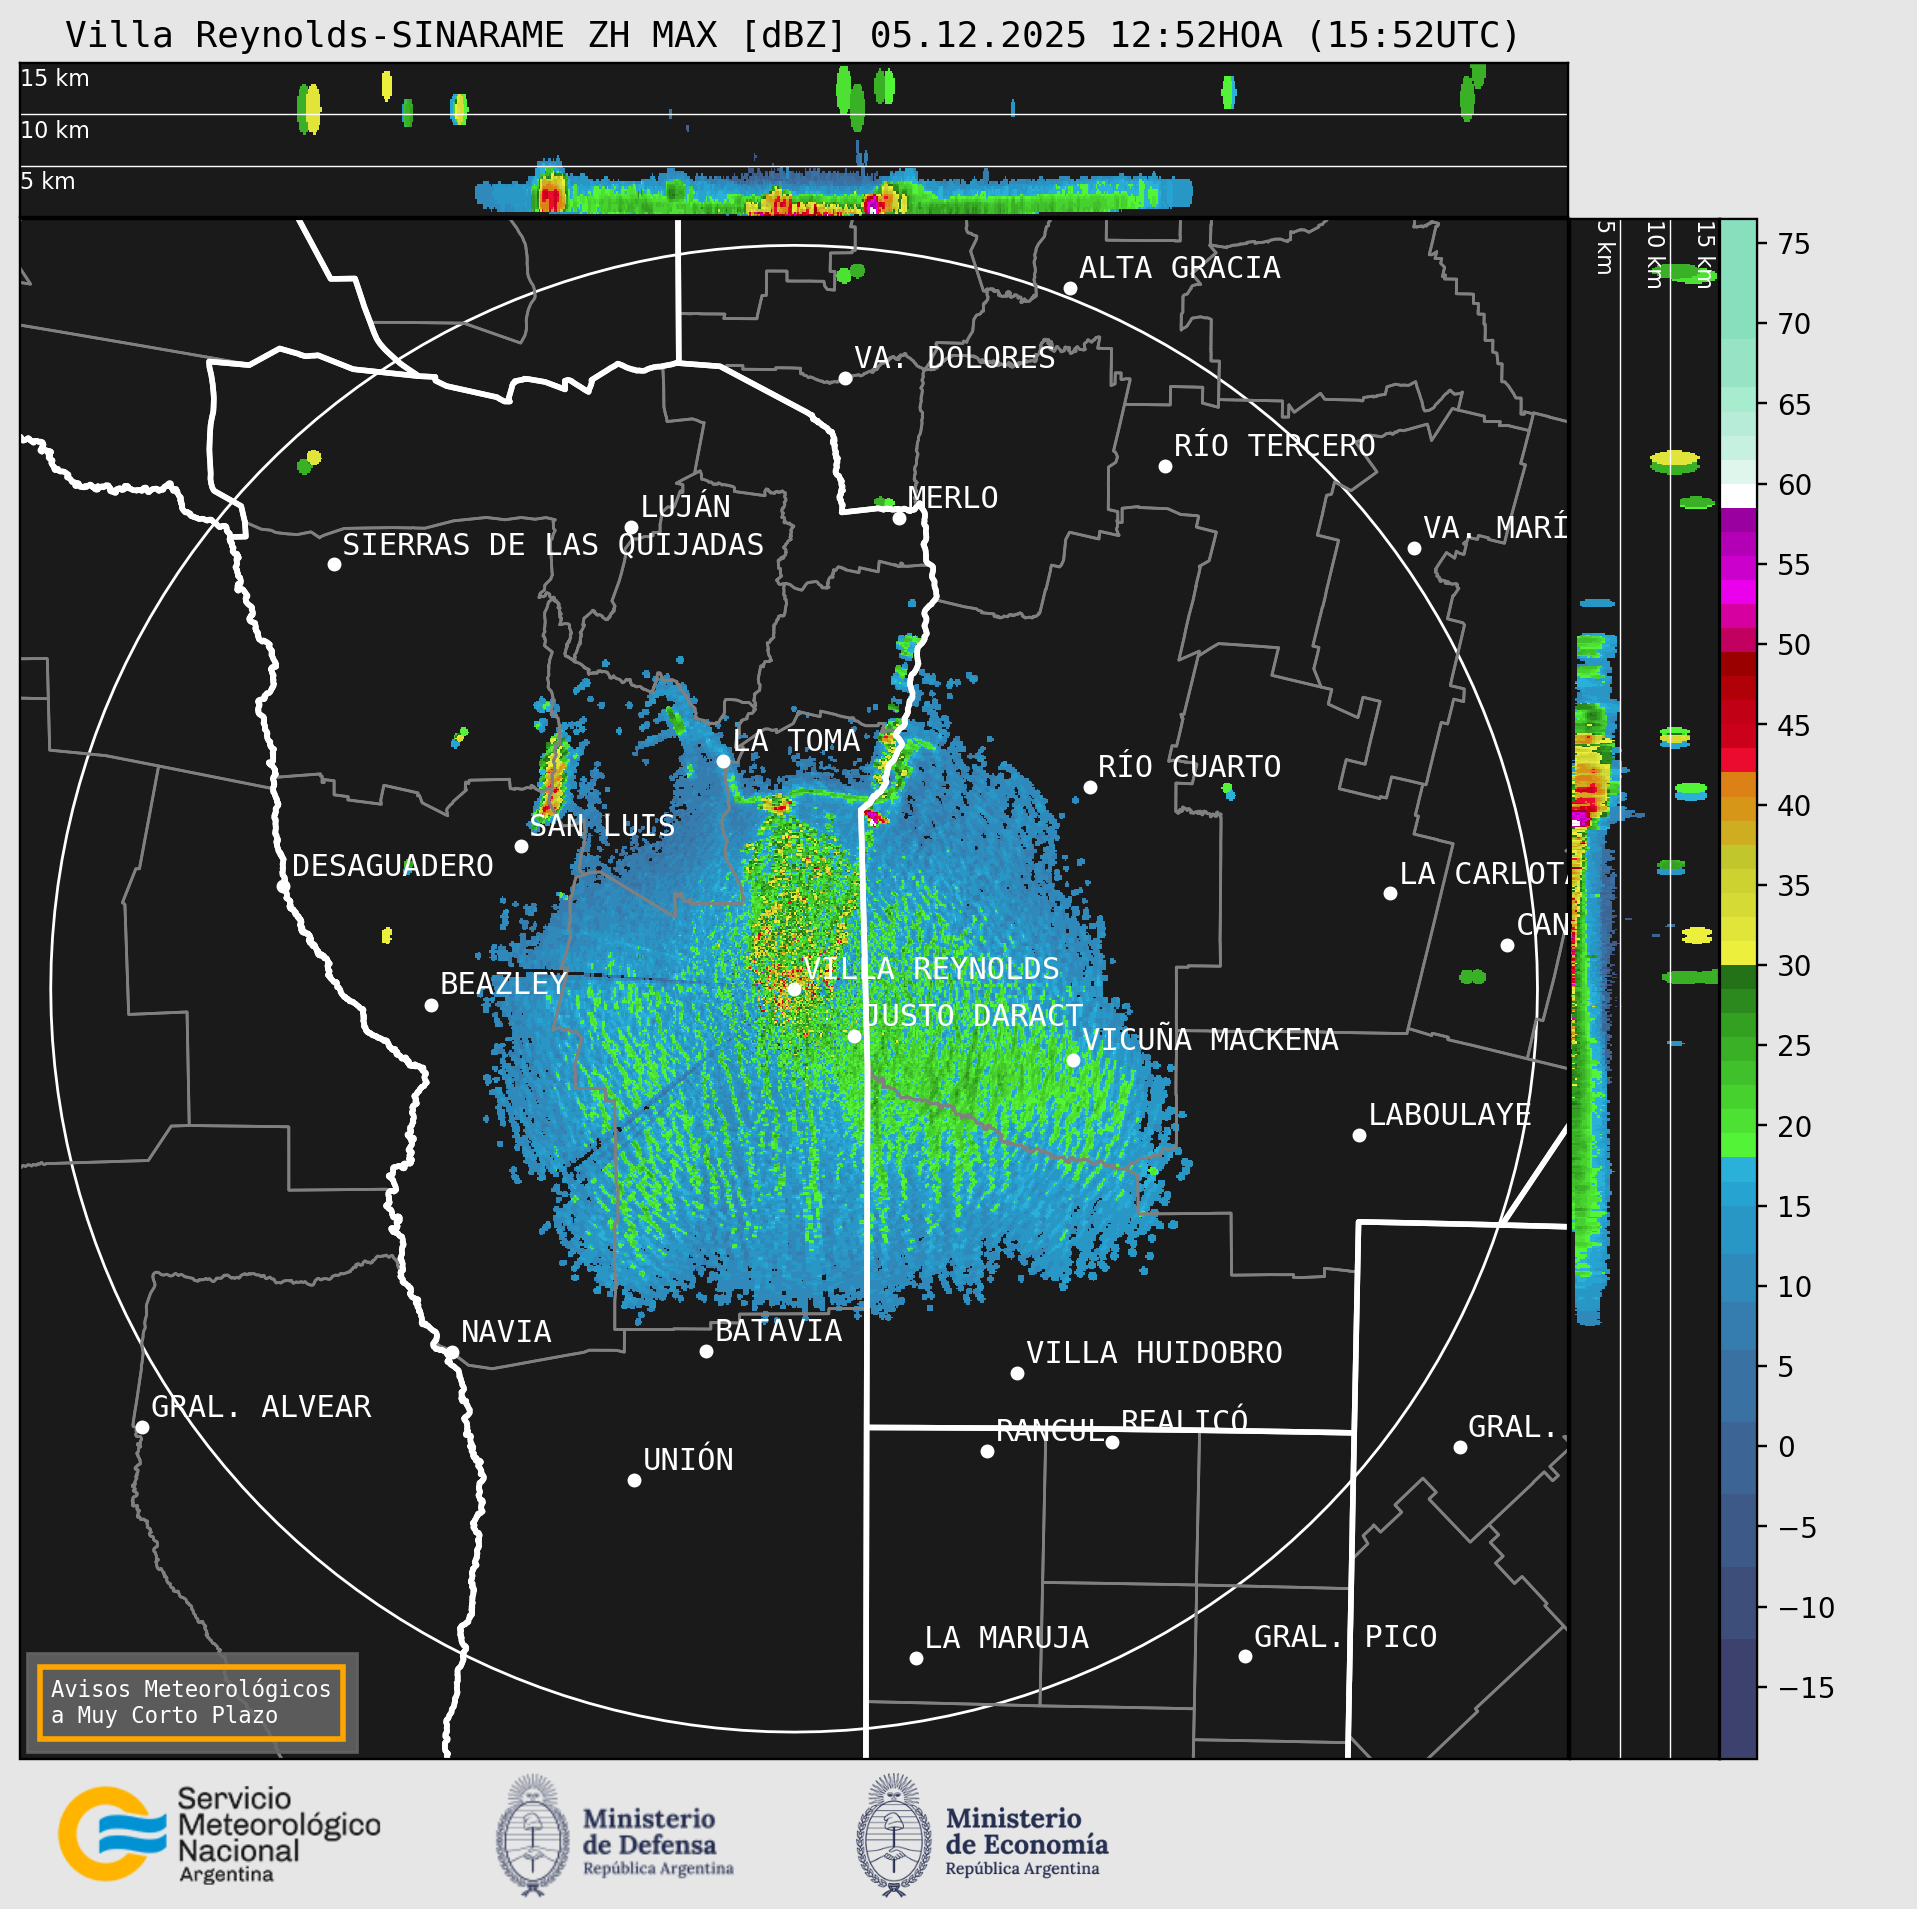Viewport: 1917px width, 1909px height.
Task: Click the VICUÑA MACKENA label
Action: coord(1210,1040)
